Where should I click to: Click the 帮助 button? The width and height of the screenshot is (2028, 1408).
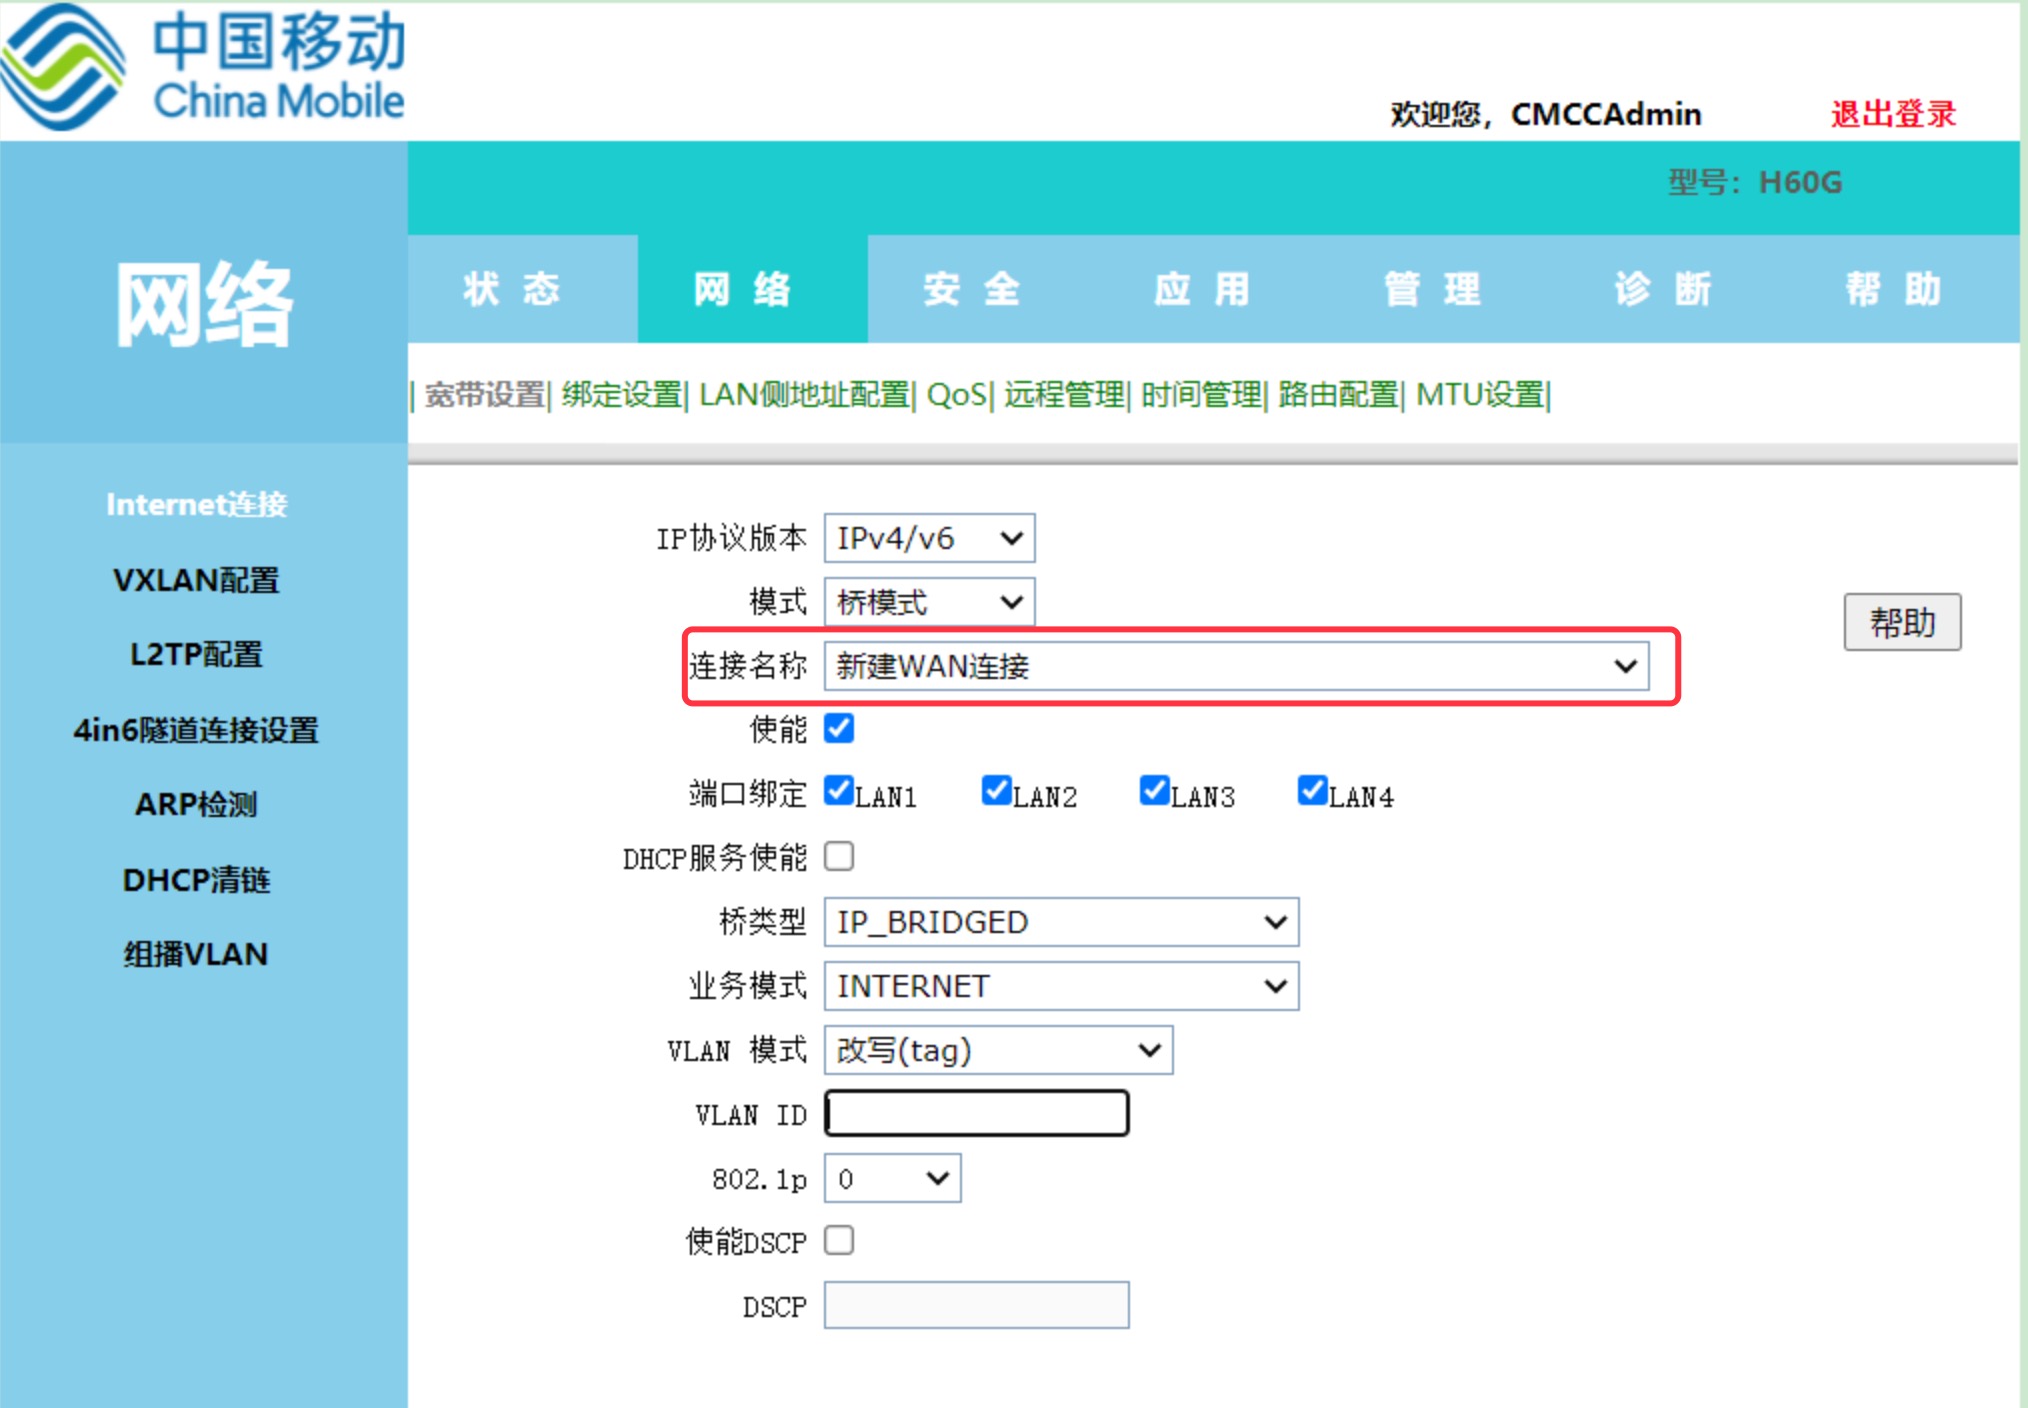click(1902, 621)
